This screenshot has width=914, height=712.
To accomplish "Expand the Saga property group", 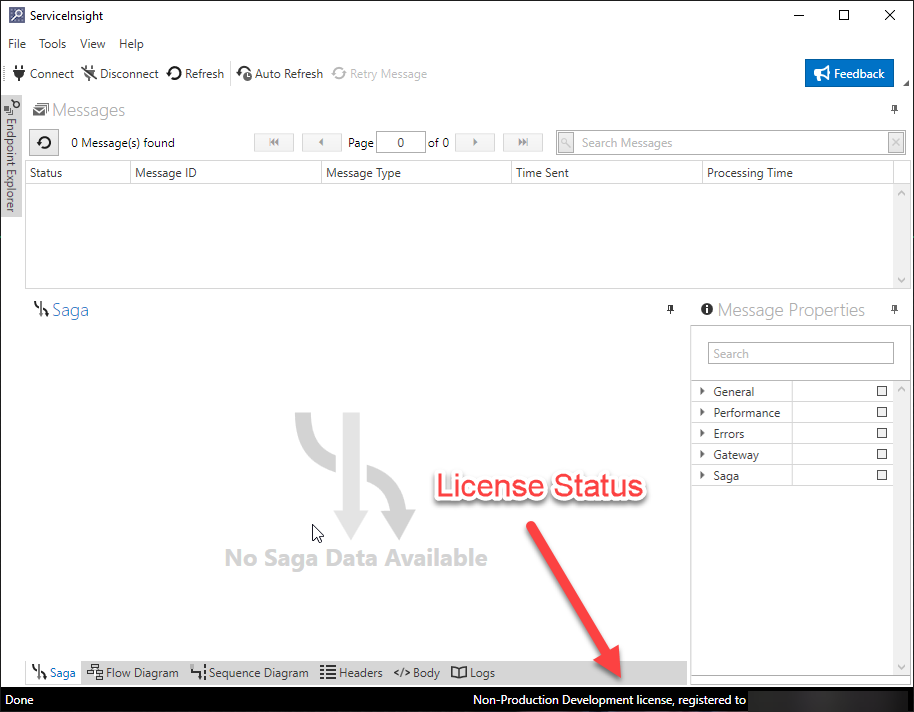I will [702, 475].
